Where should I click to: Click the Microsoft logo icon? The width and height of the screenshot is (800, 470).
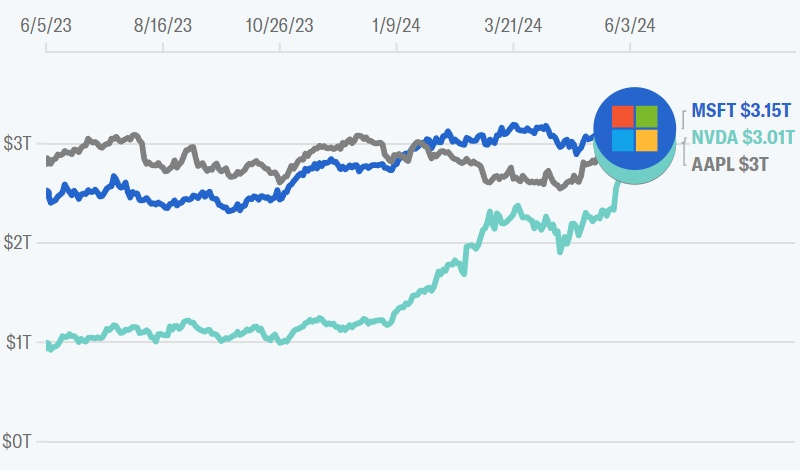(633, 129)
